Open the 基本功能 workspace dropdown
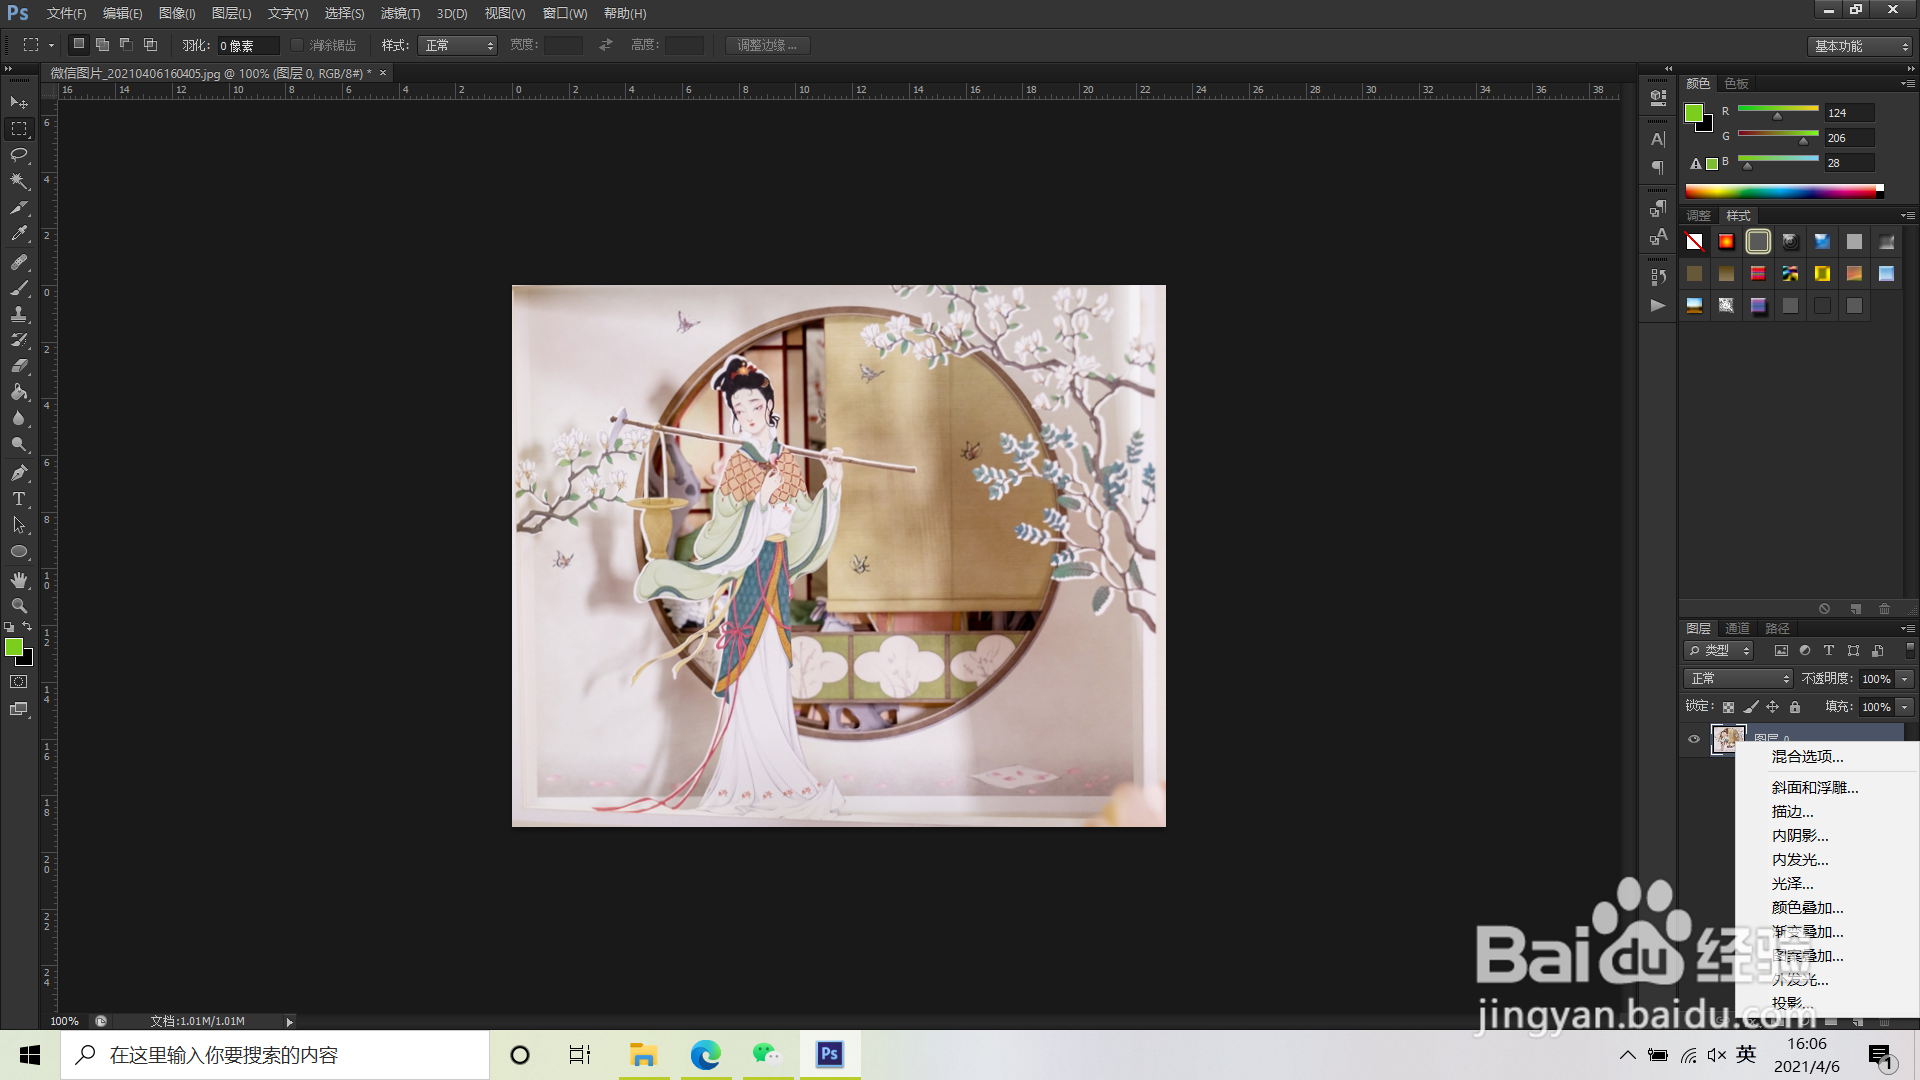This screenshot has height=1080, width=1920. [1860, 46]
